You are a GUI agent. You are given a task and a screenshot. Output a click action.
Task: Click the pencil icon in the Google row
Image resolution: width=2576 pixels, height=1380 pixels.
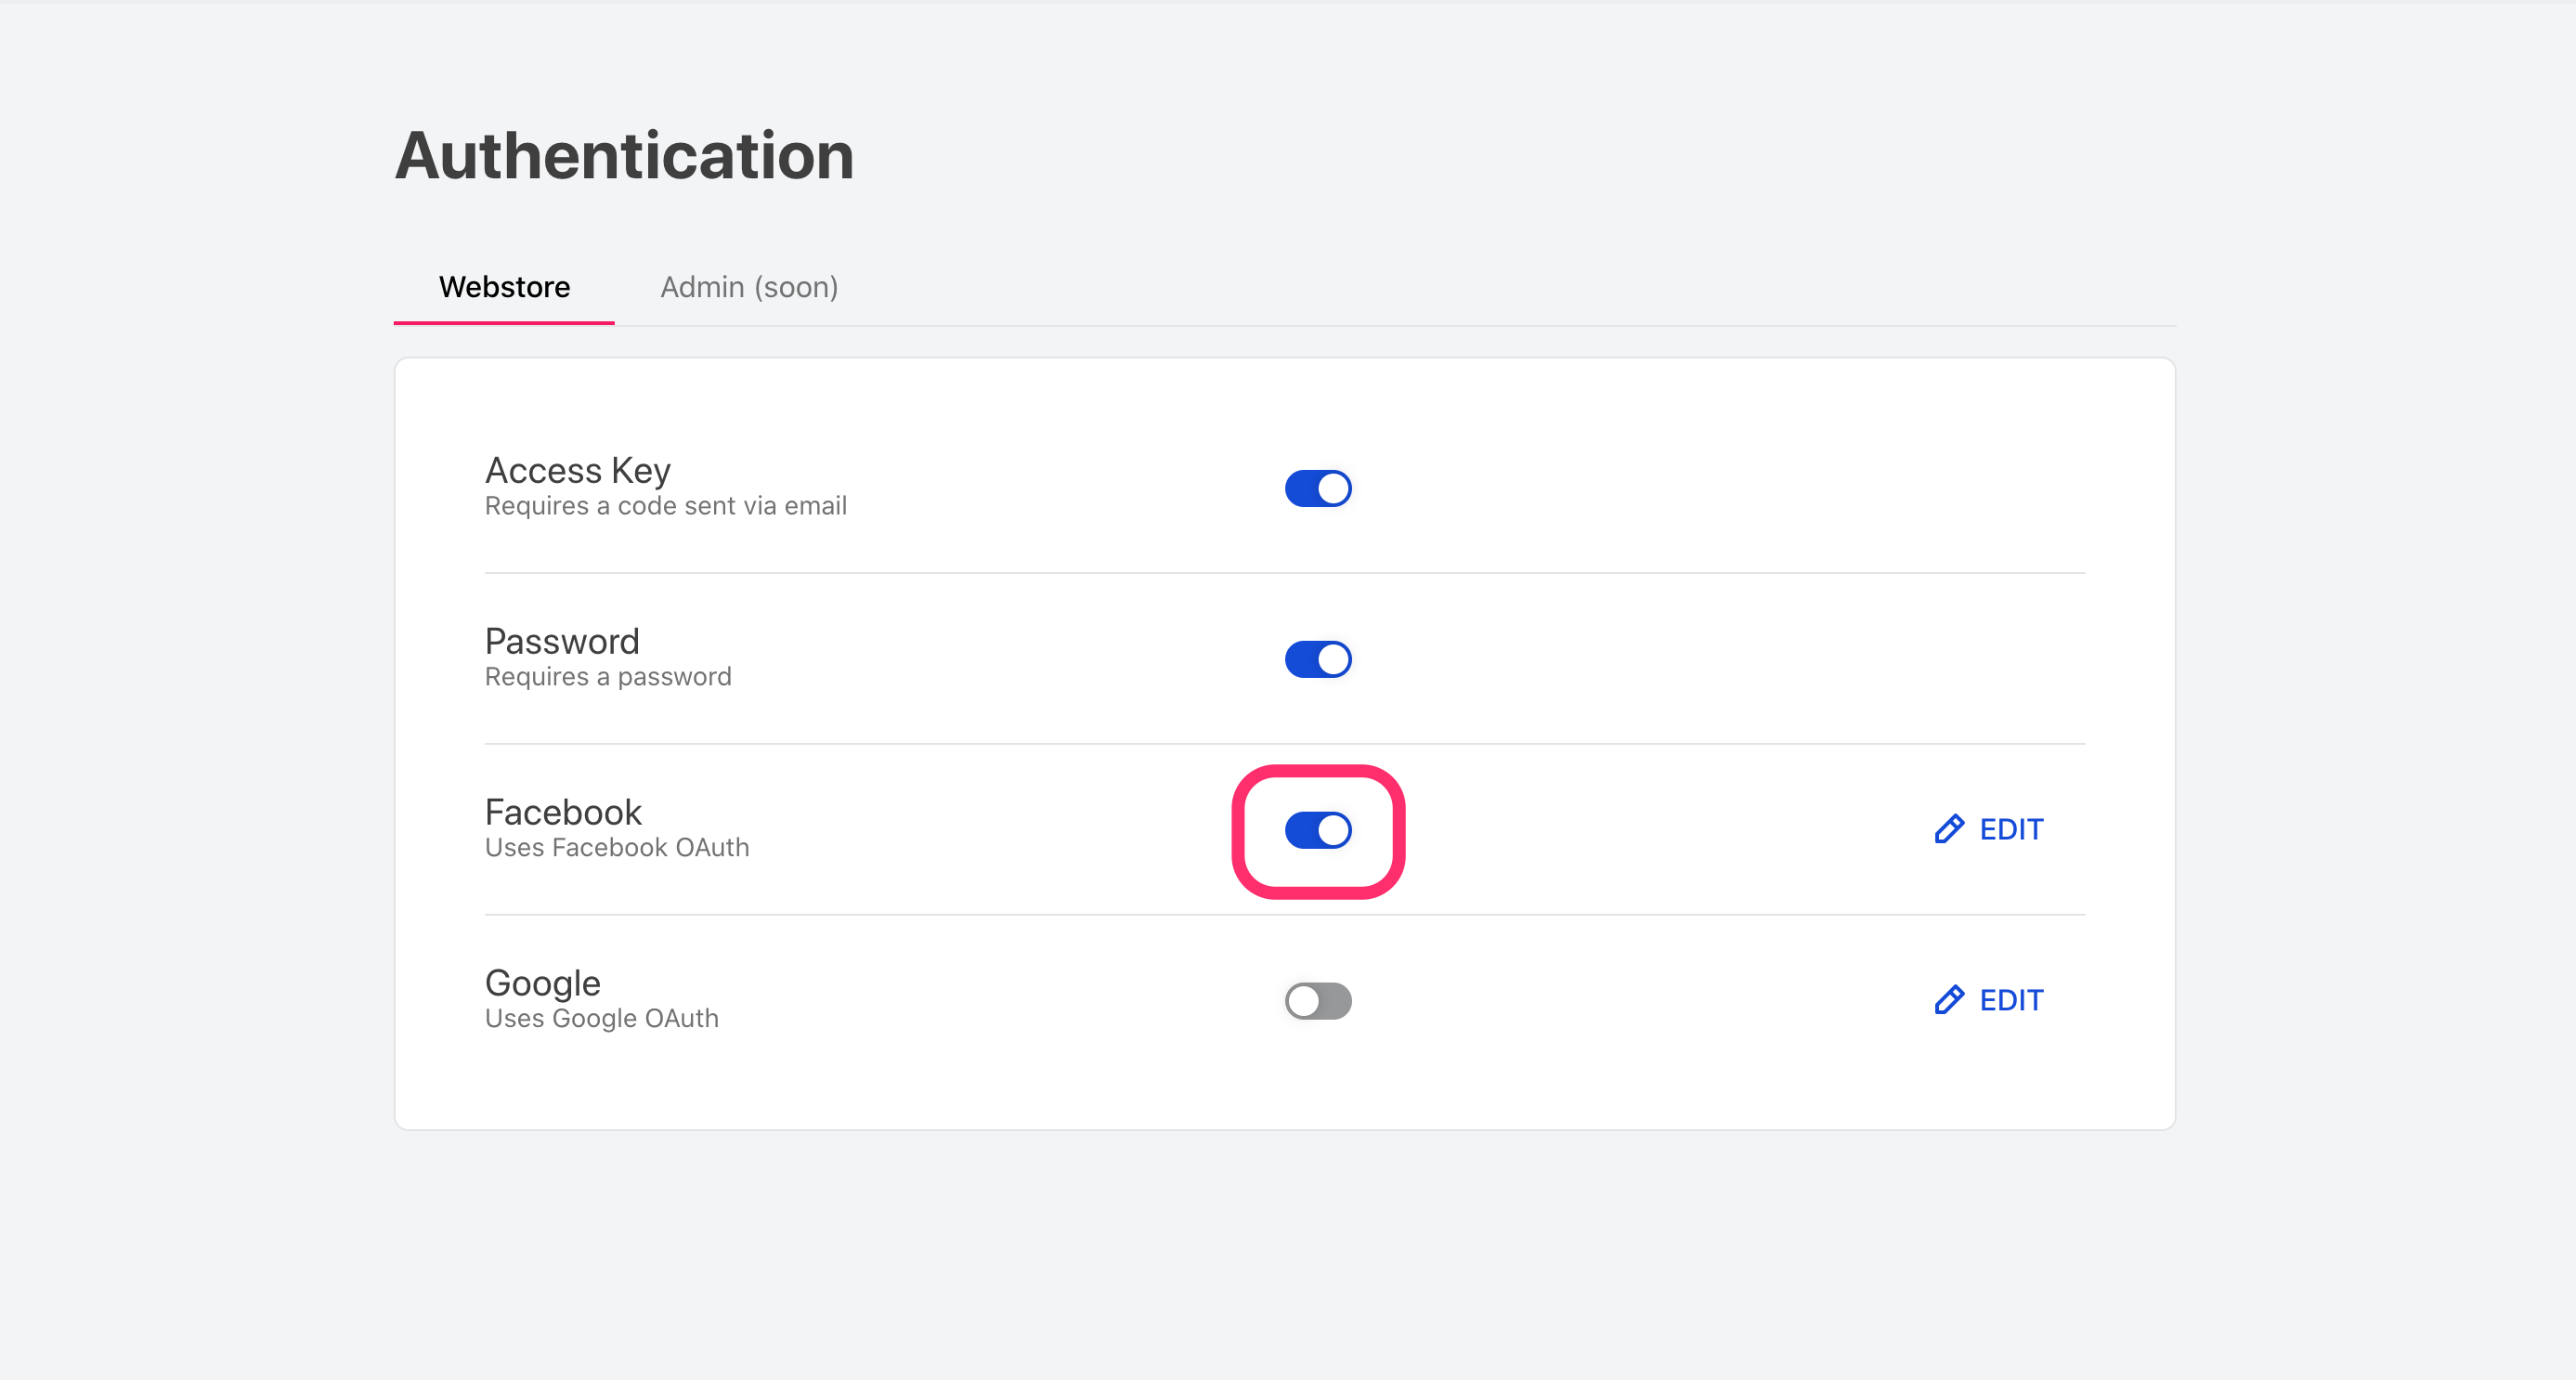click(1948, 1000)
